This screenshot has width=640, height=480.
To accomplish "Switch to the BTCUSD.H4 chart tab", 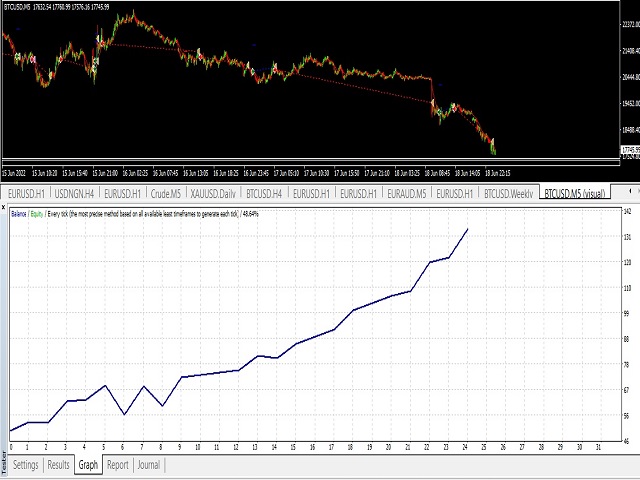I will click(x=264, y=193).
